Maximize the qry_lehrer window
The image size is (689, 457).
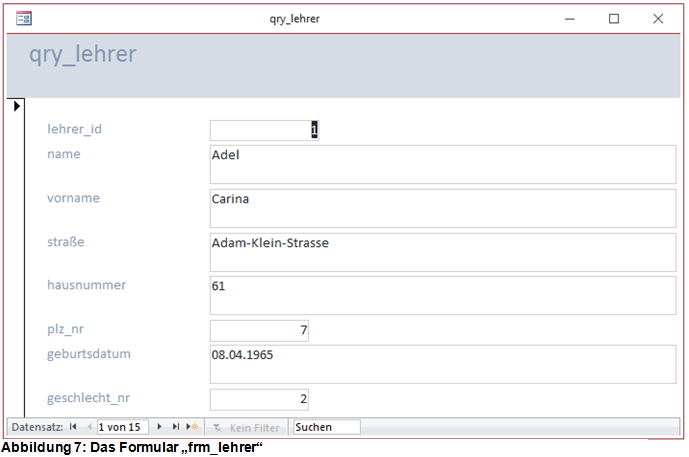pyautogui.click(x=614, y=18)
